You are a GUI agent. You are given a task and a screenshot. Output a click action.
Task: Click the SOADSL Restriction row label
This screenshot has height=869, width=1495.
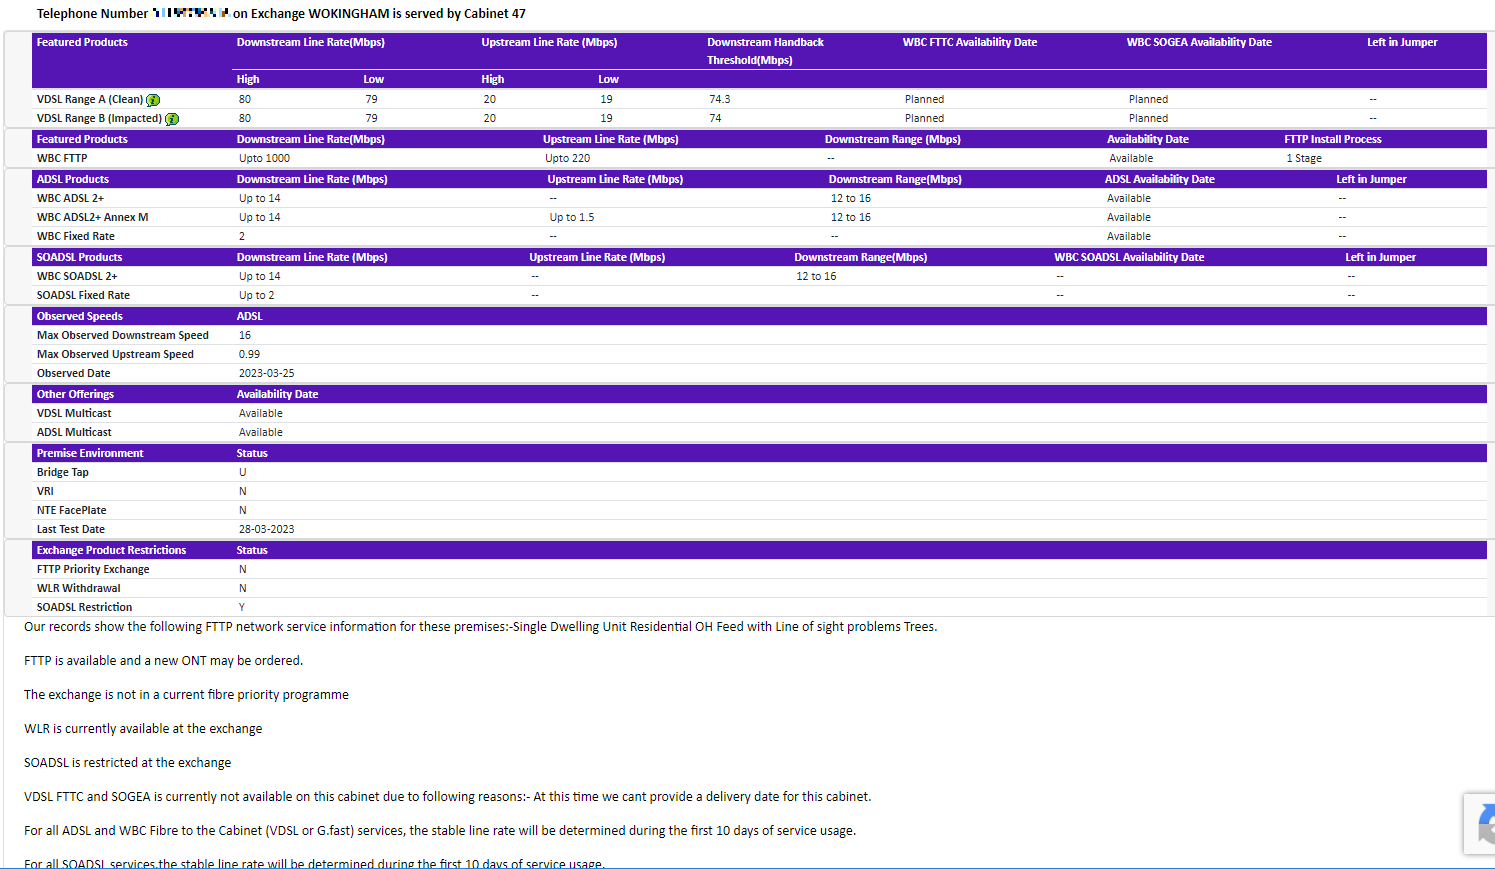84,607
